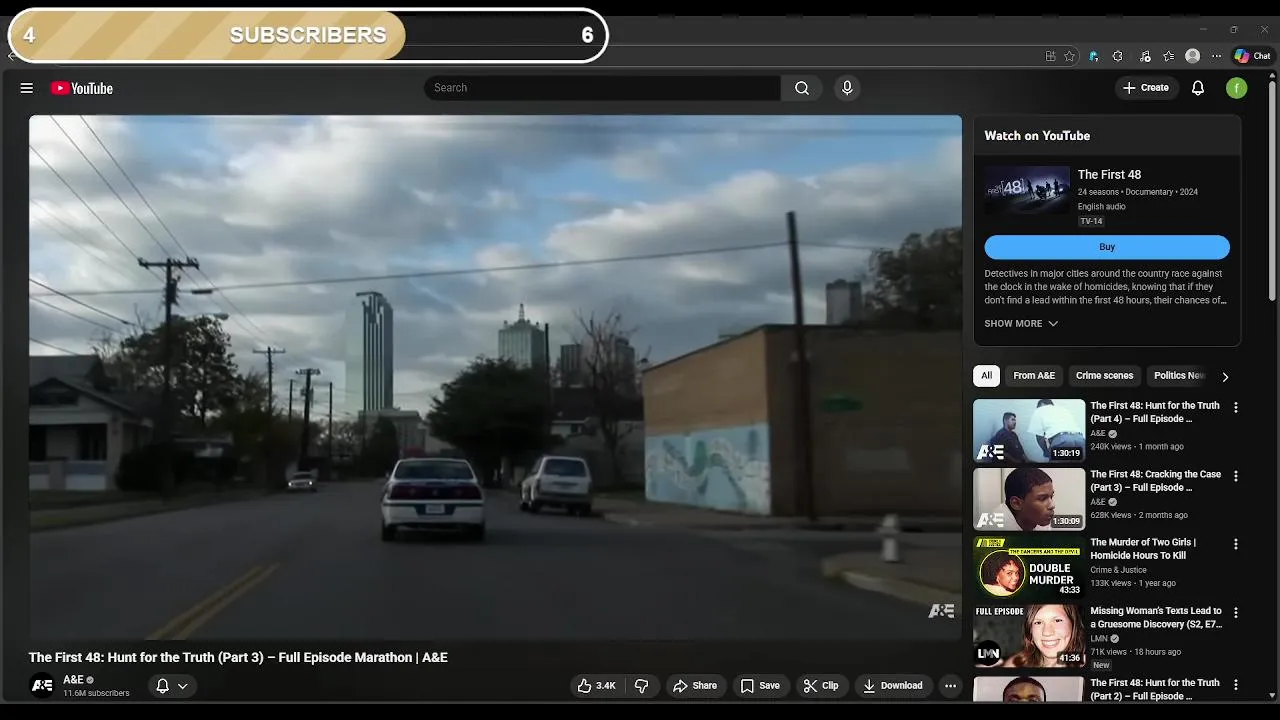1280x720 pixels.
Task: Open The Murder of Two Girls video title
Action: tap(1143, 549)
